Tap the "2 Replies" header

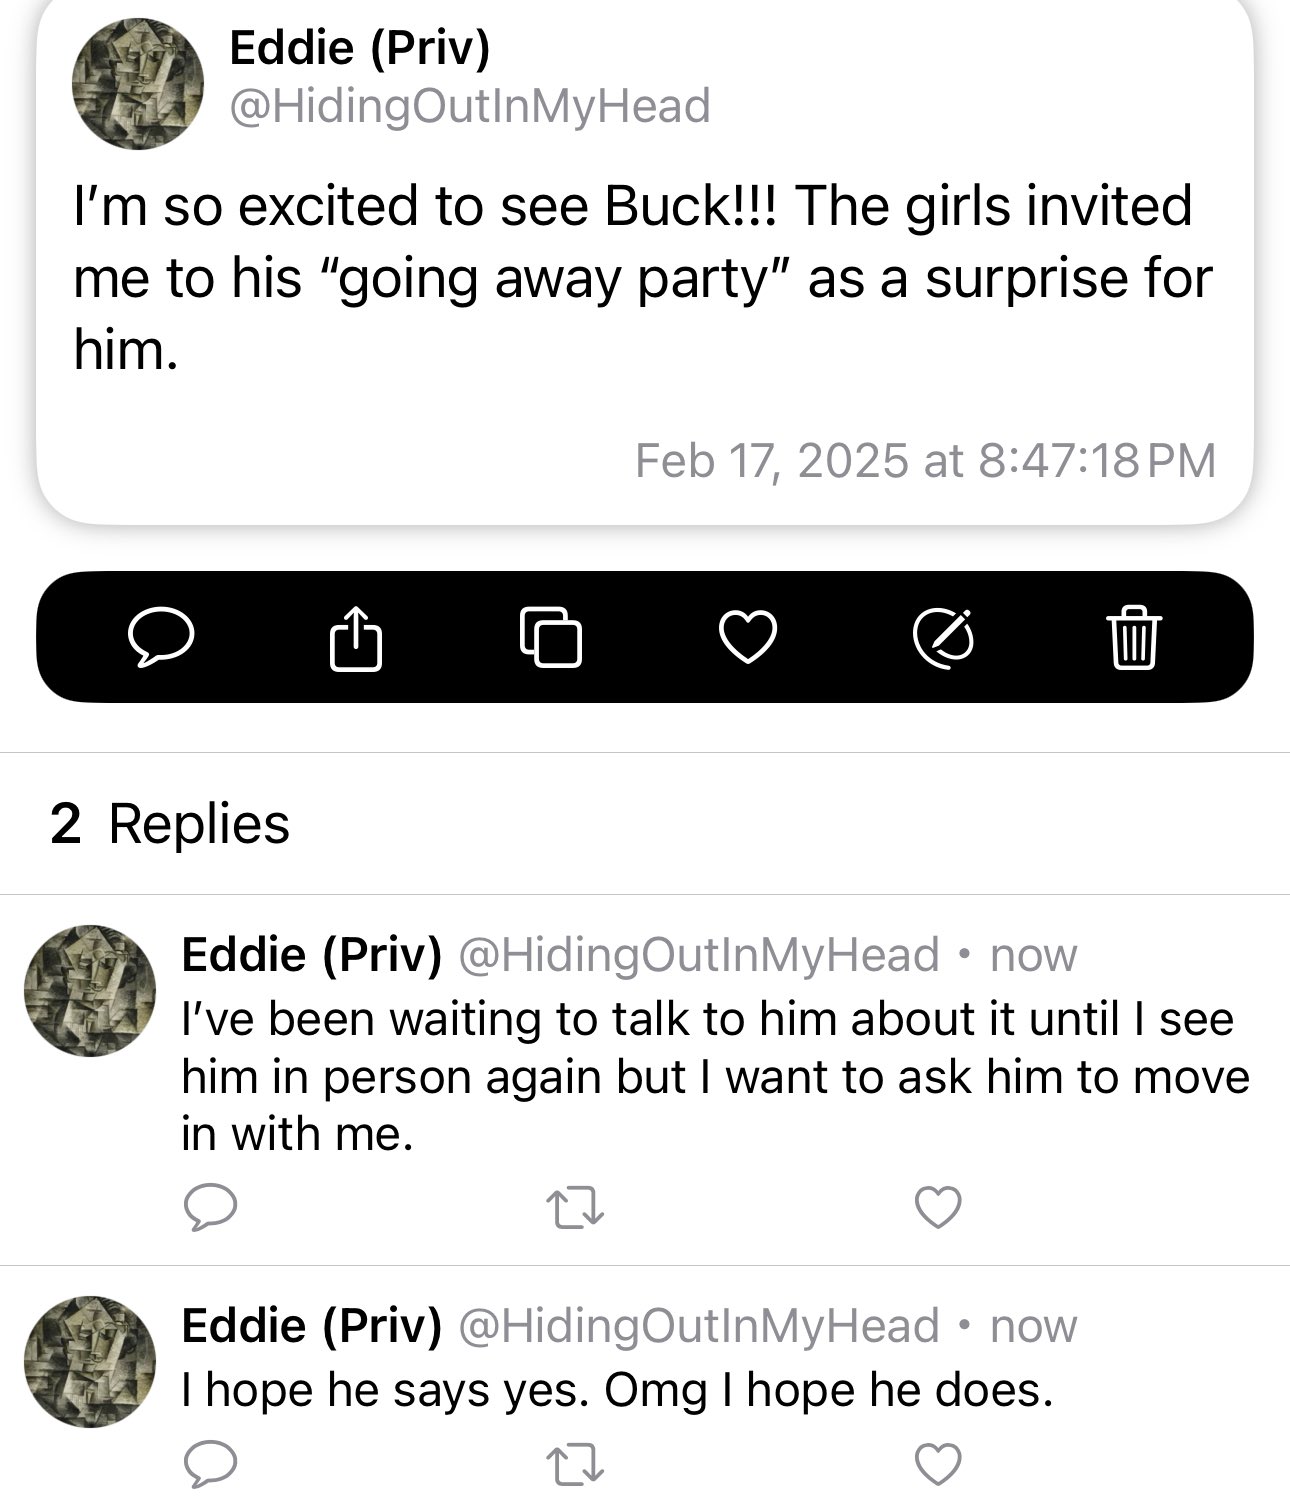pyautogui.click(x=170, y=824)
